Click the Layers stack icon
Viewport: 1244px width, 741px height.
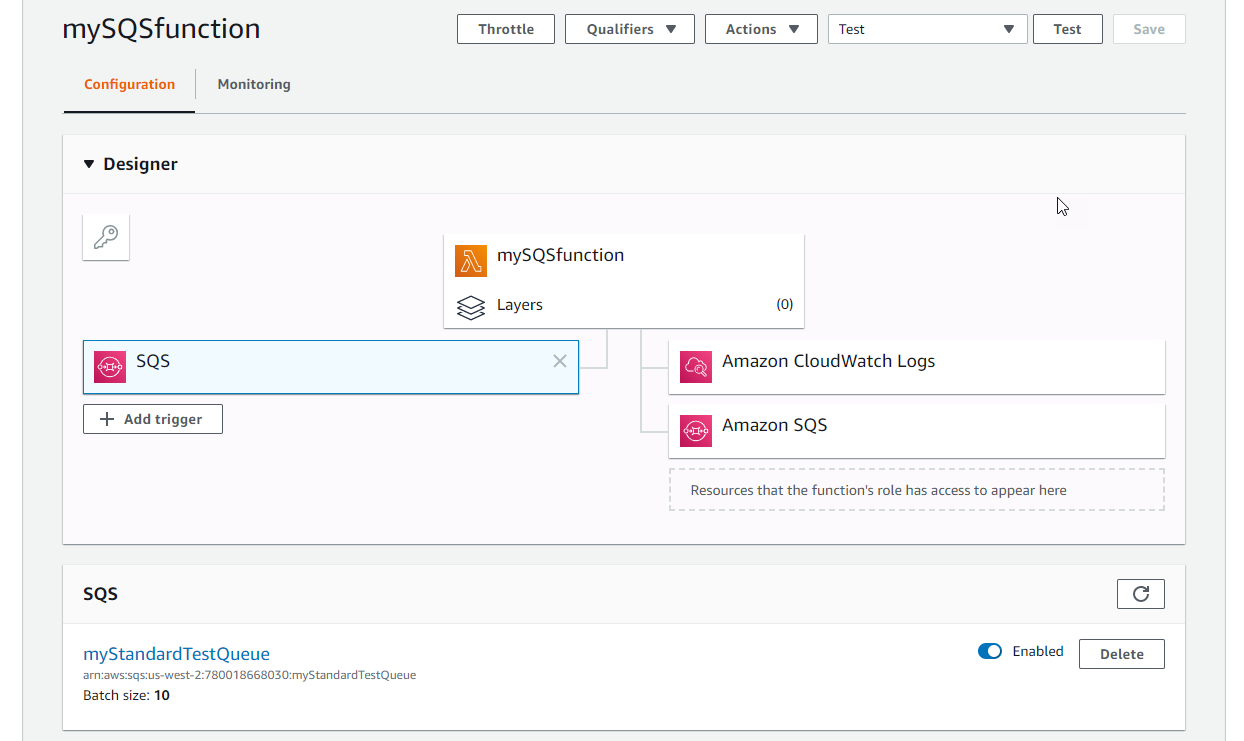pyautogui.click(x=470, y=306)
